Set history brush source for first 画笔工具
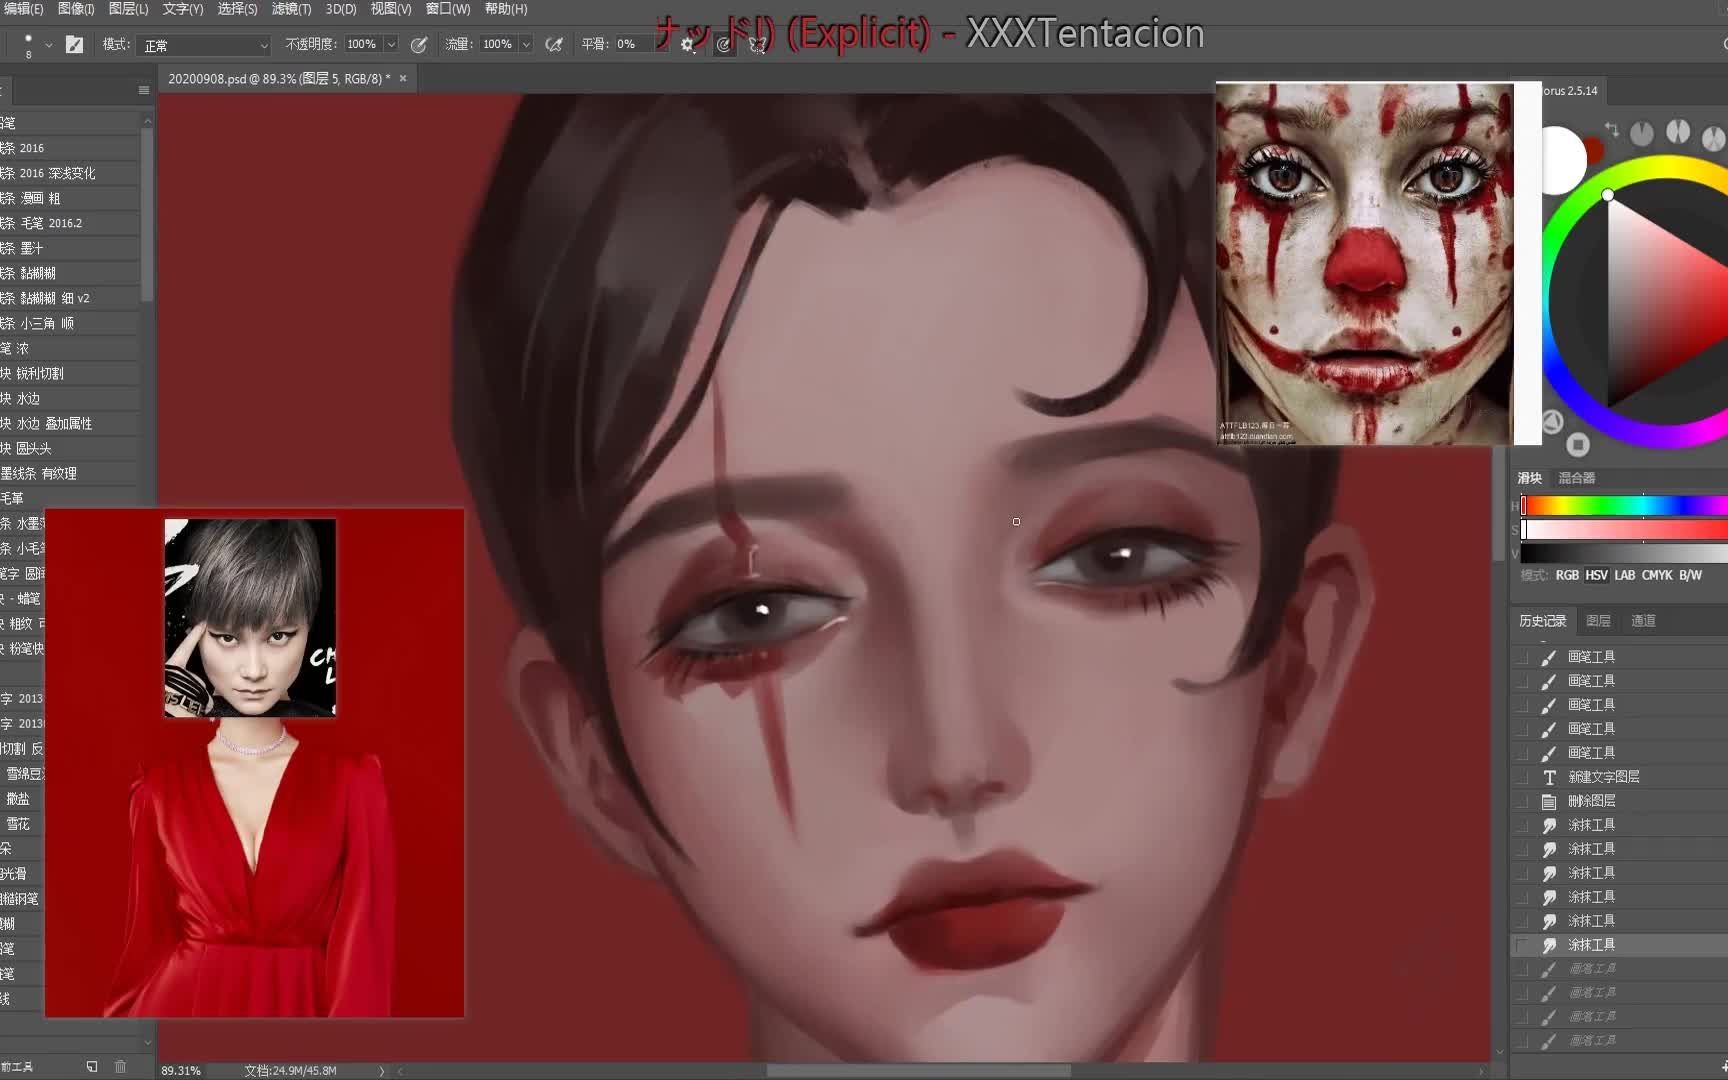Screen dimensions: 1728x1080 pos(1523,657)
